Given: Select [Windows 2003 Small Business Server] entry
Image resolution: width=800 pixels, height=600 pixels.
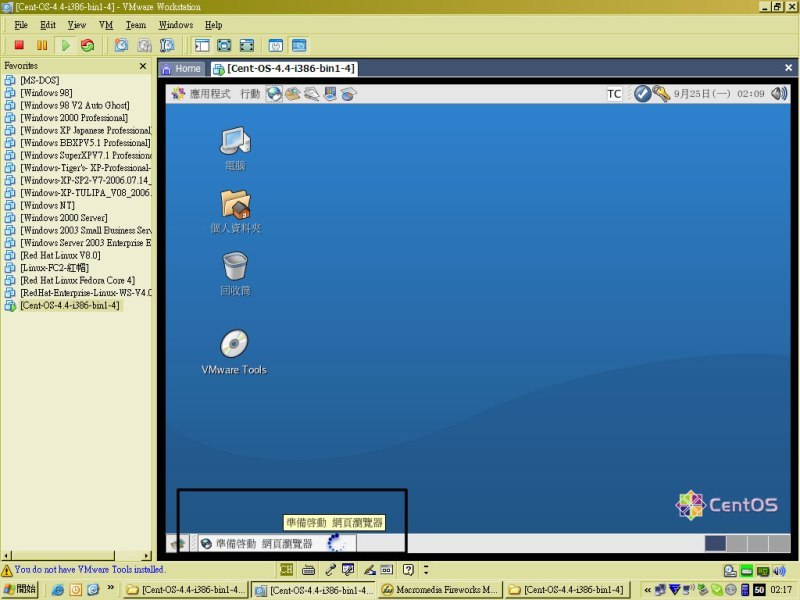Looking at the screenshot, I should pyautogui.click(x=78, y=230).
